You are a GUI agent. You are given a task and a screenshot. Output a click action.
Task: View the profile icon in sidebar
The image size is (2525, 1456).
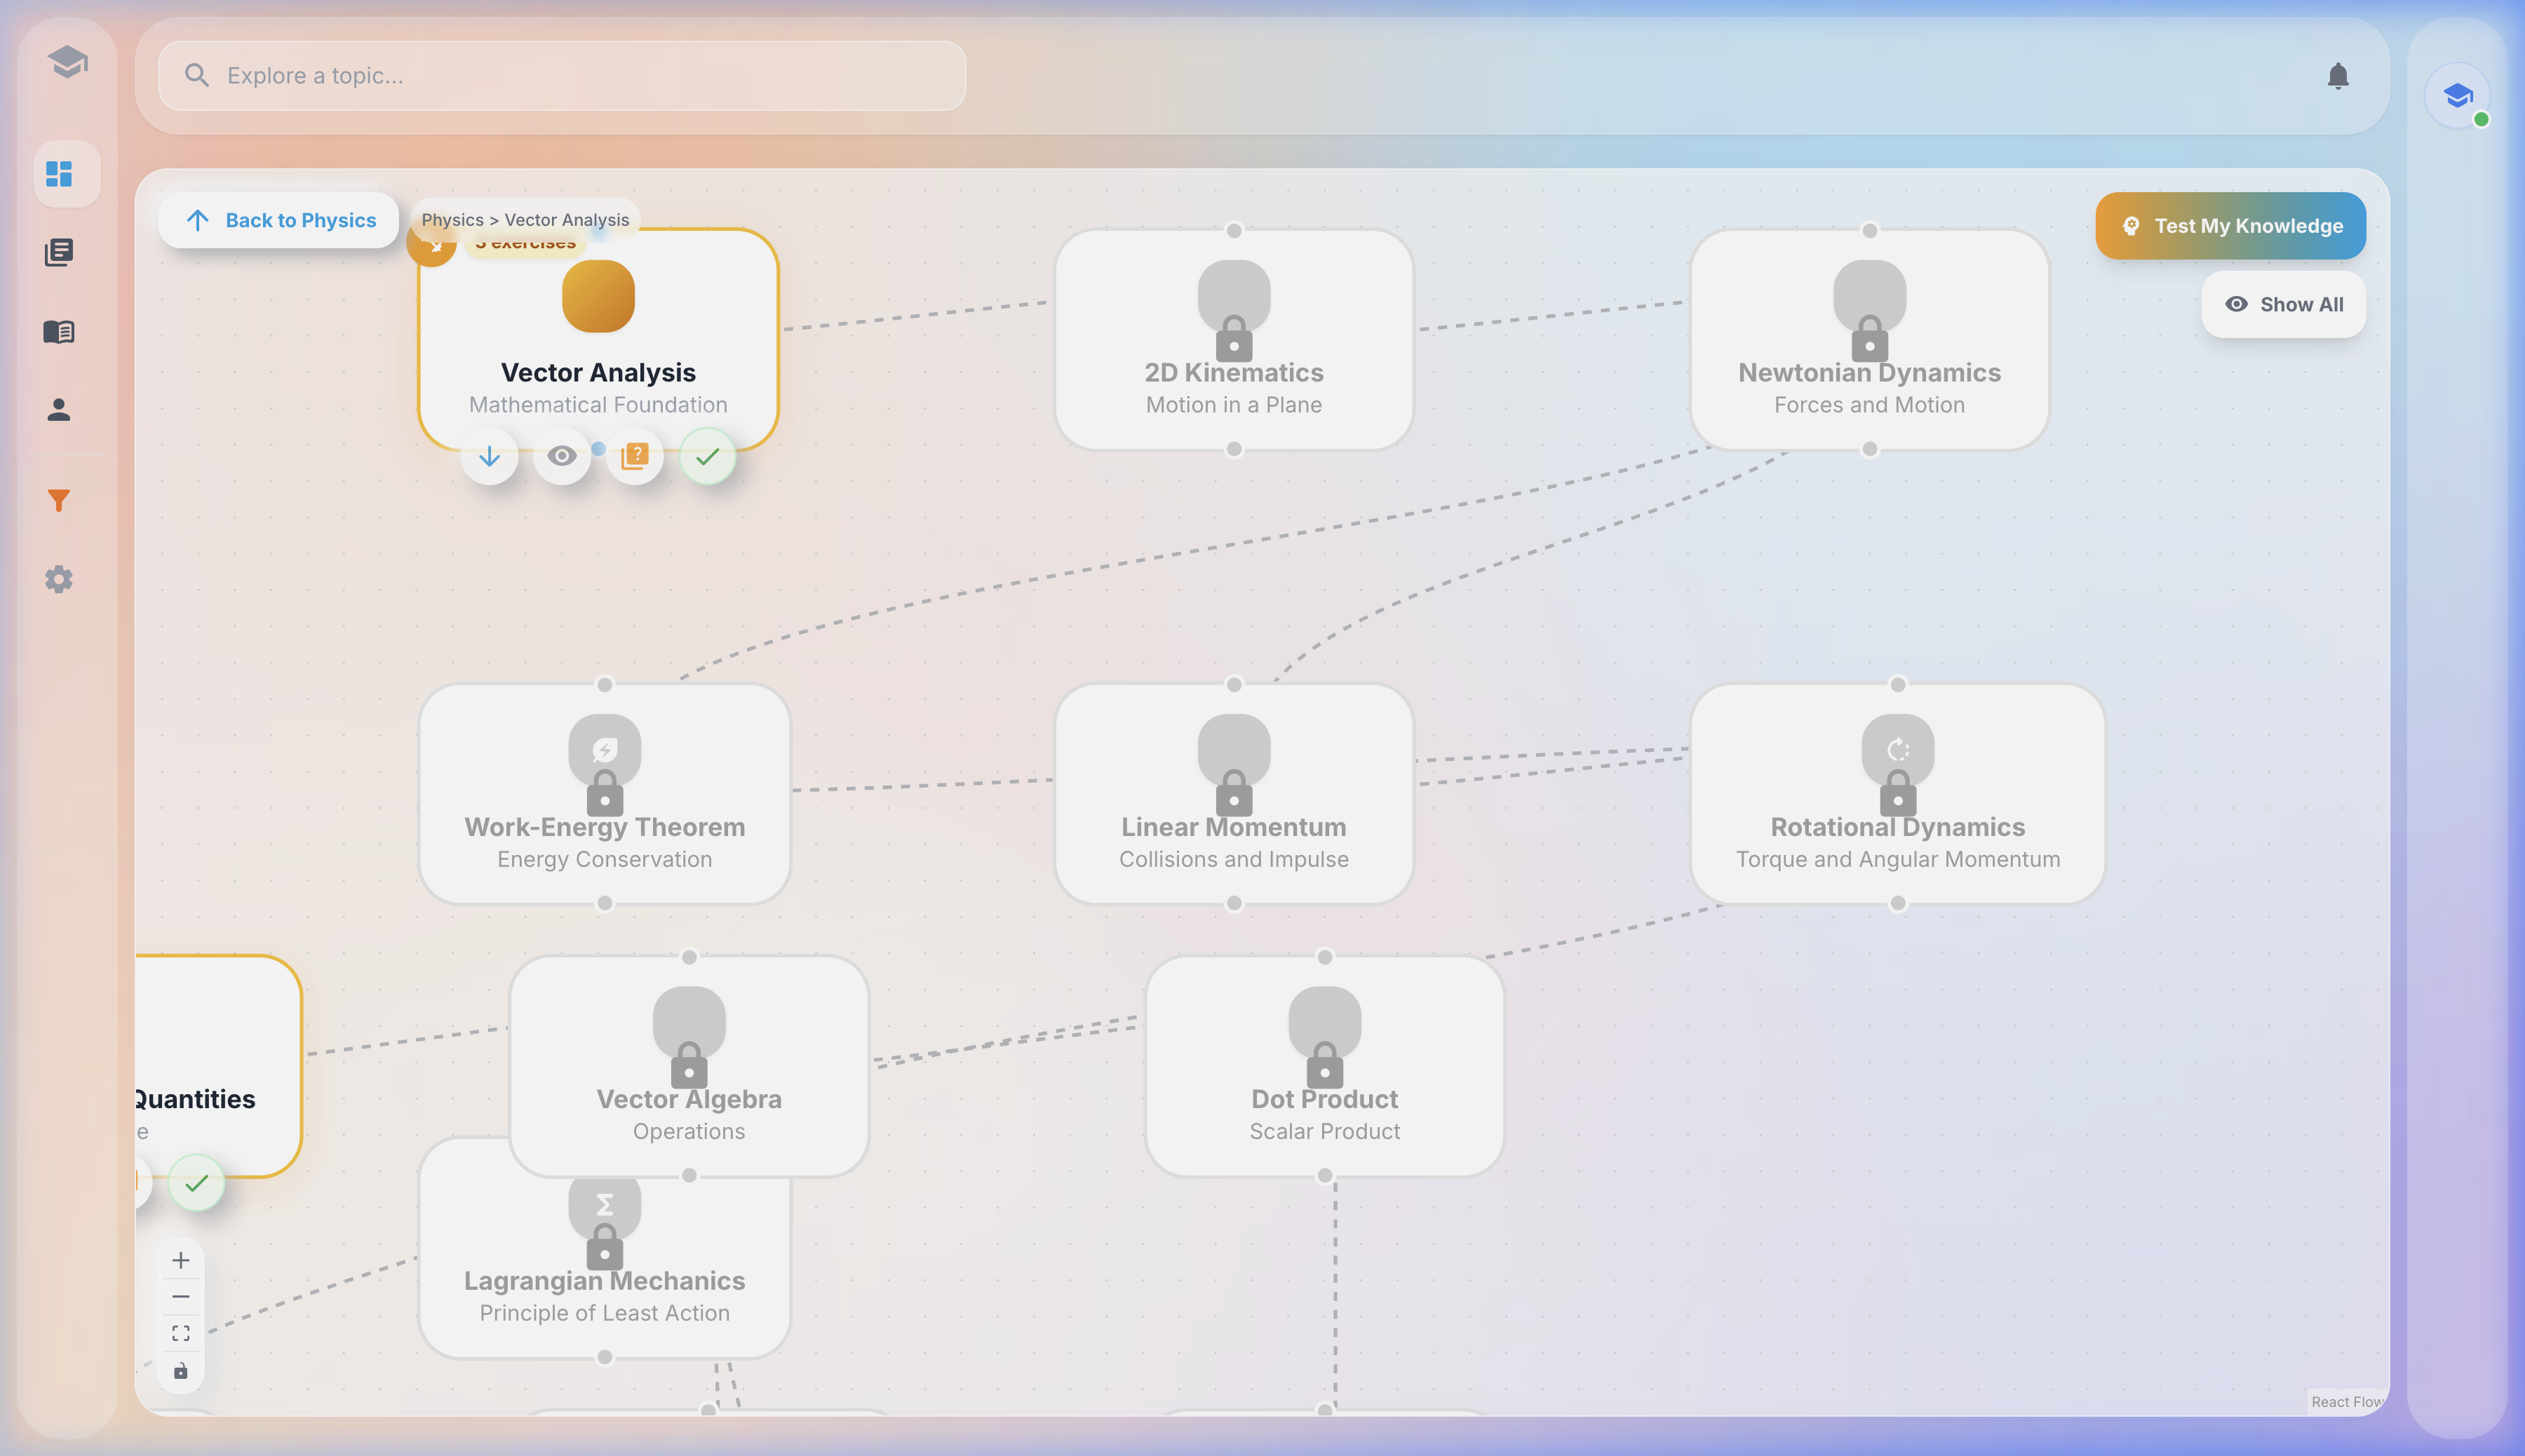[60, 409]
